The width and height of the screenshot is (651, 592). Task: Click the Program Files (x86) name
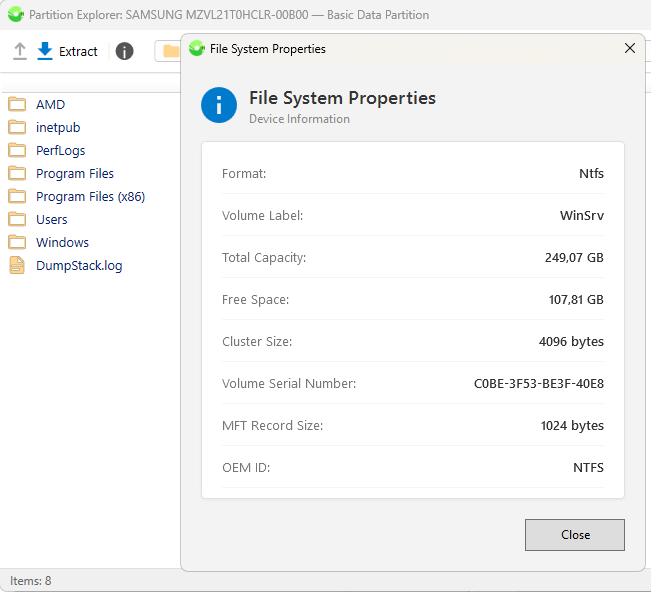[x=91, y=197]
